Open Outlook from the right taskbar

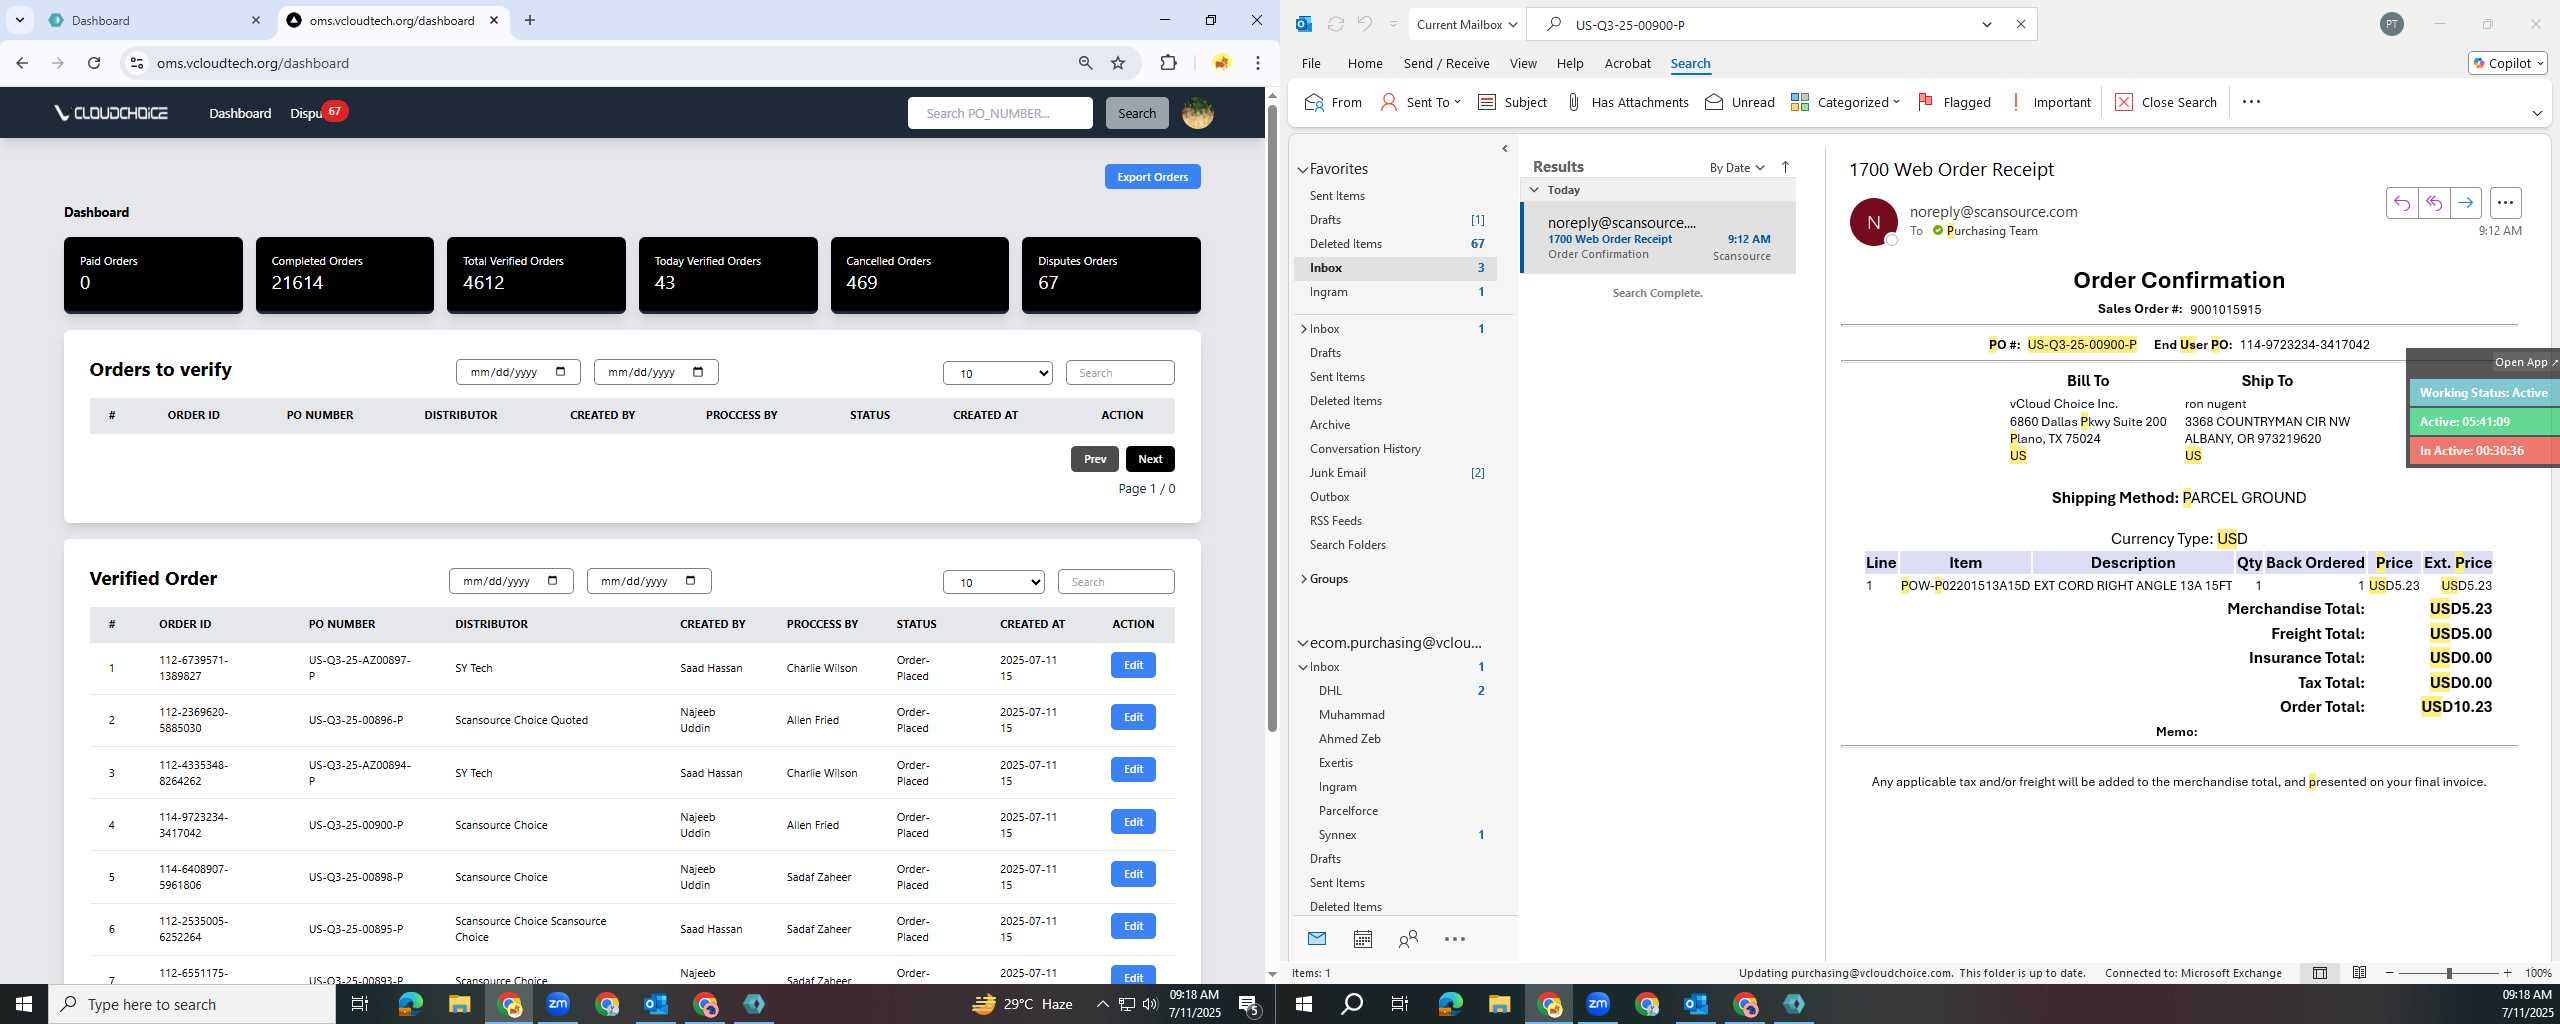tap(1695, 1004)
